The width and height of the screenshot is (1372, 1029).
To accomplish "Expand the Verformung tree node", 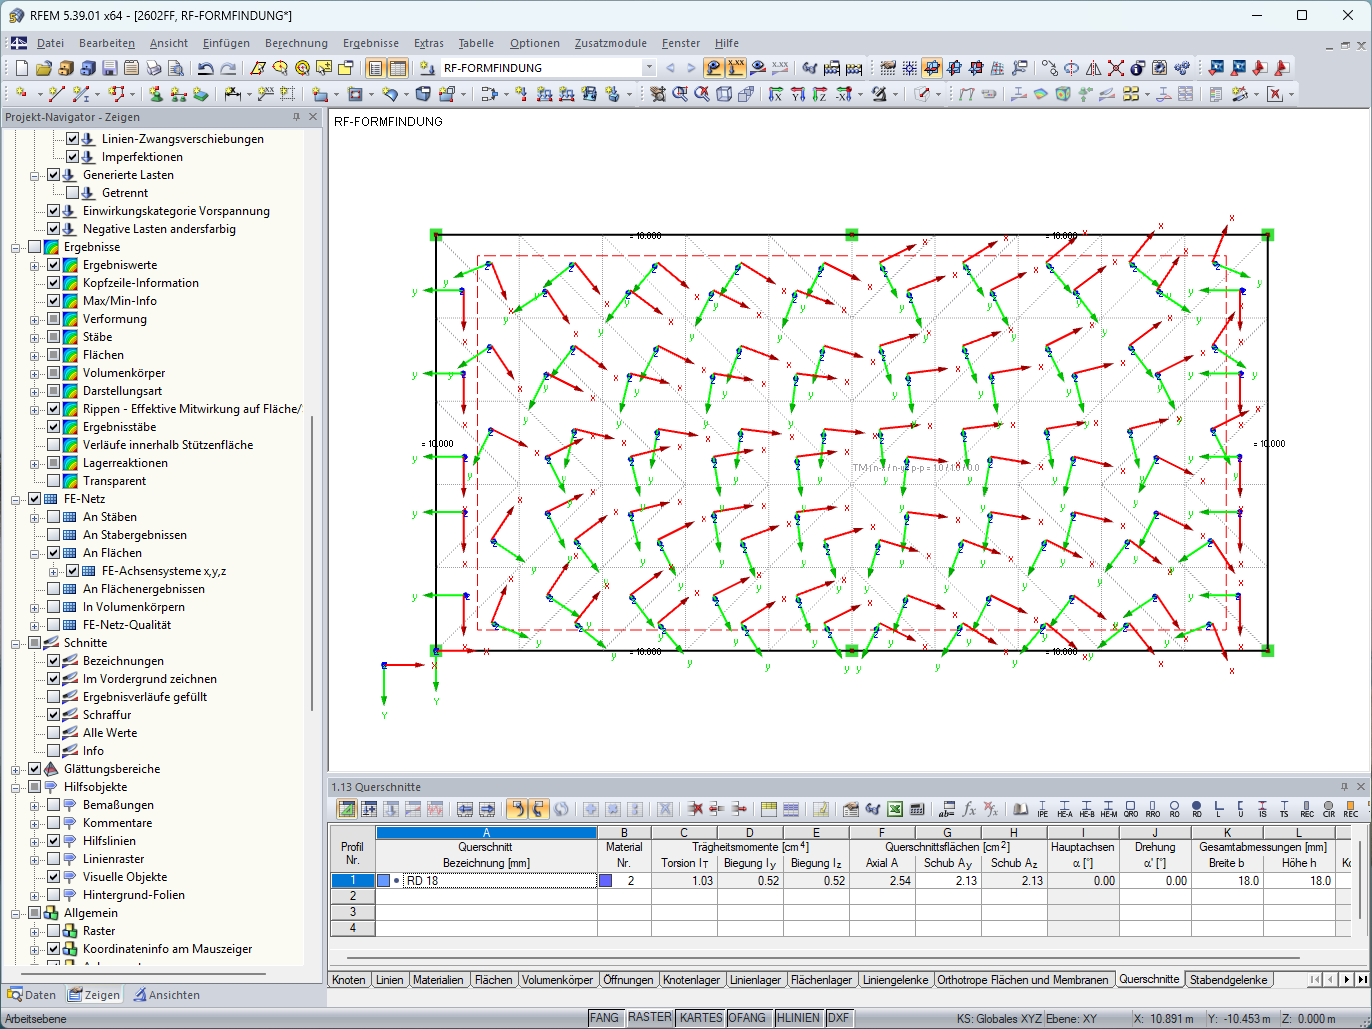I will (34, 319).
